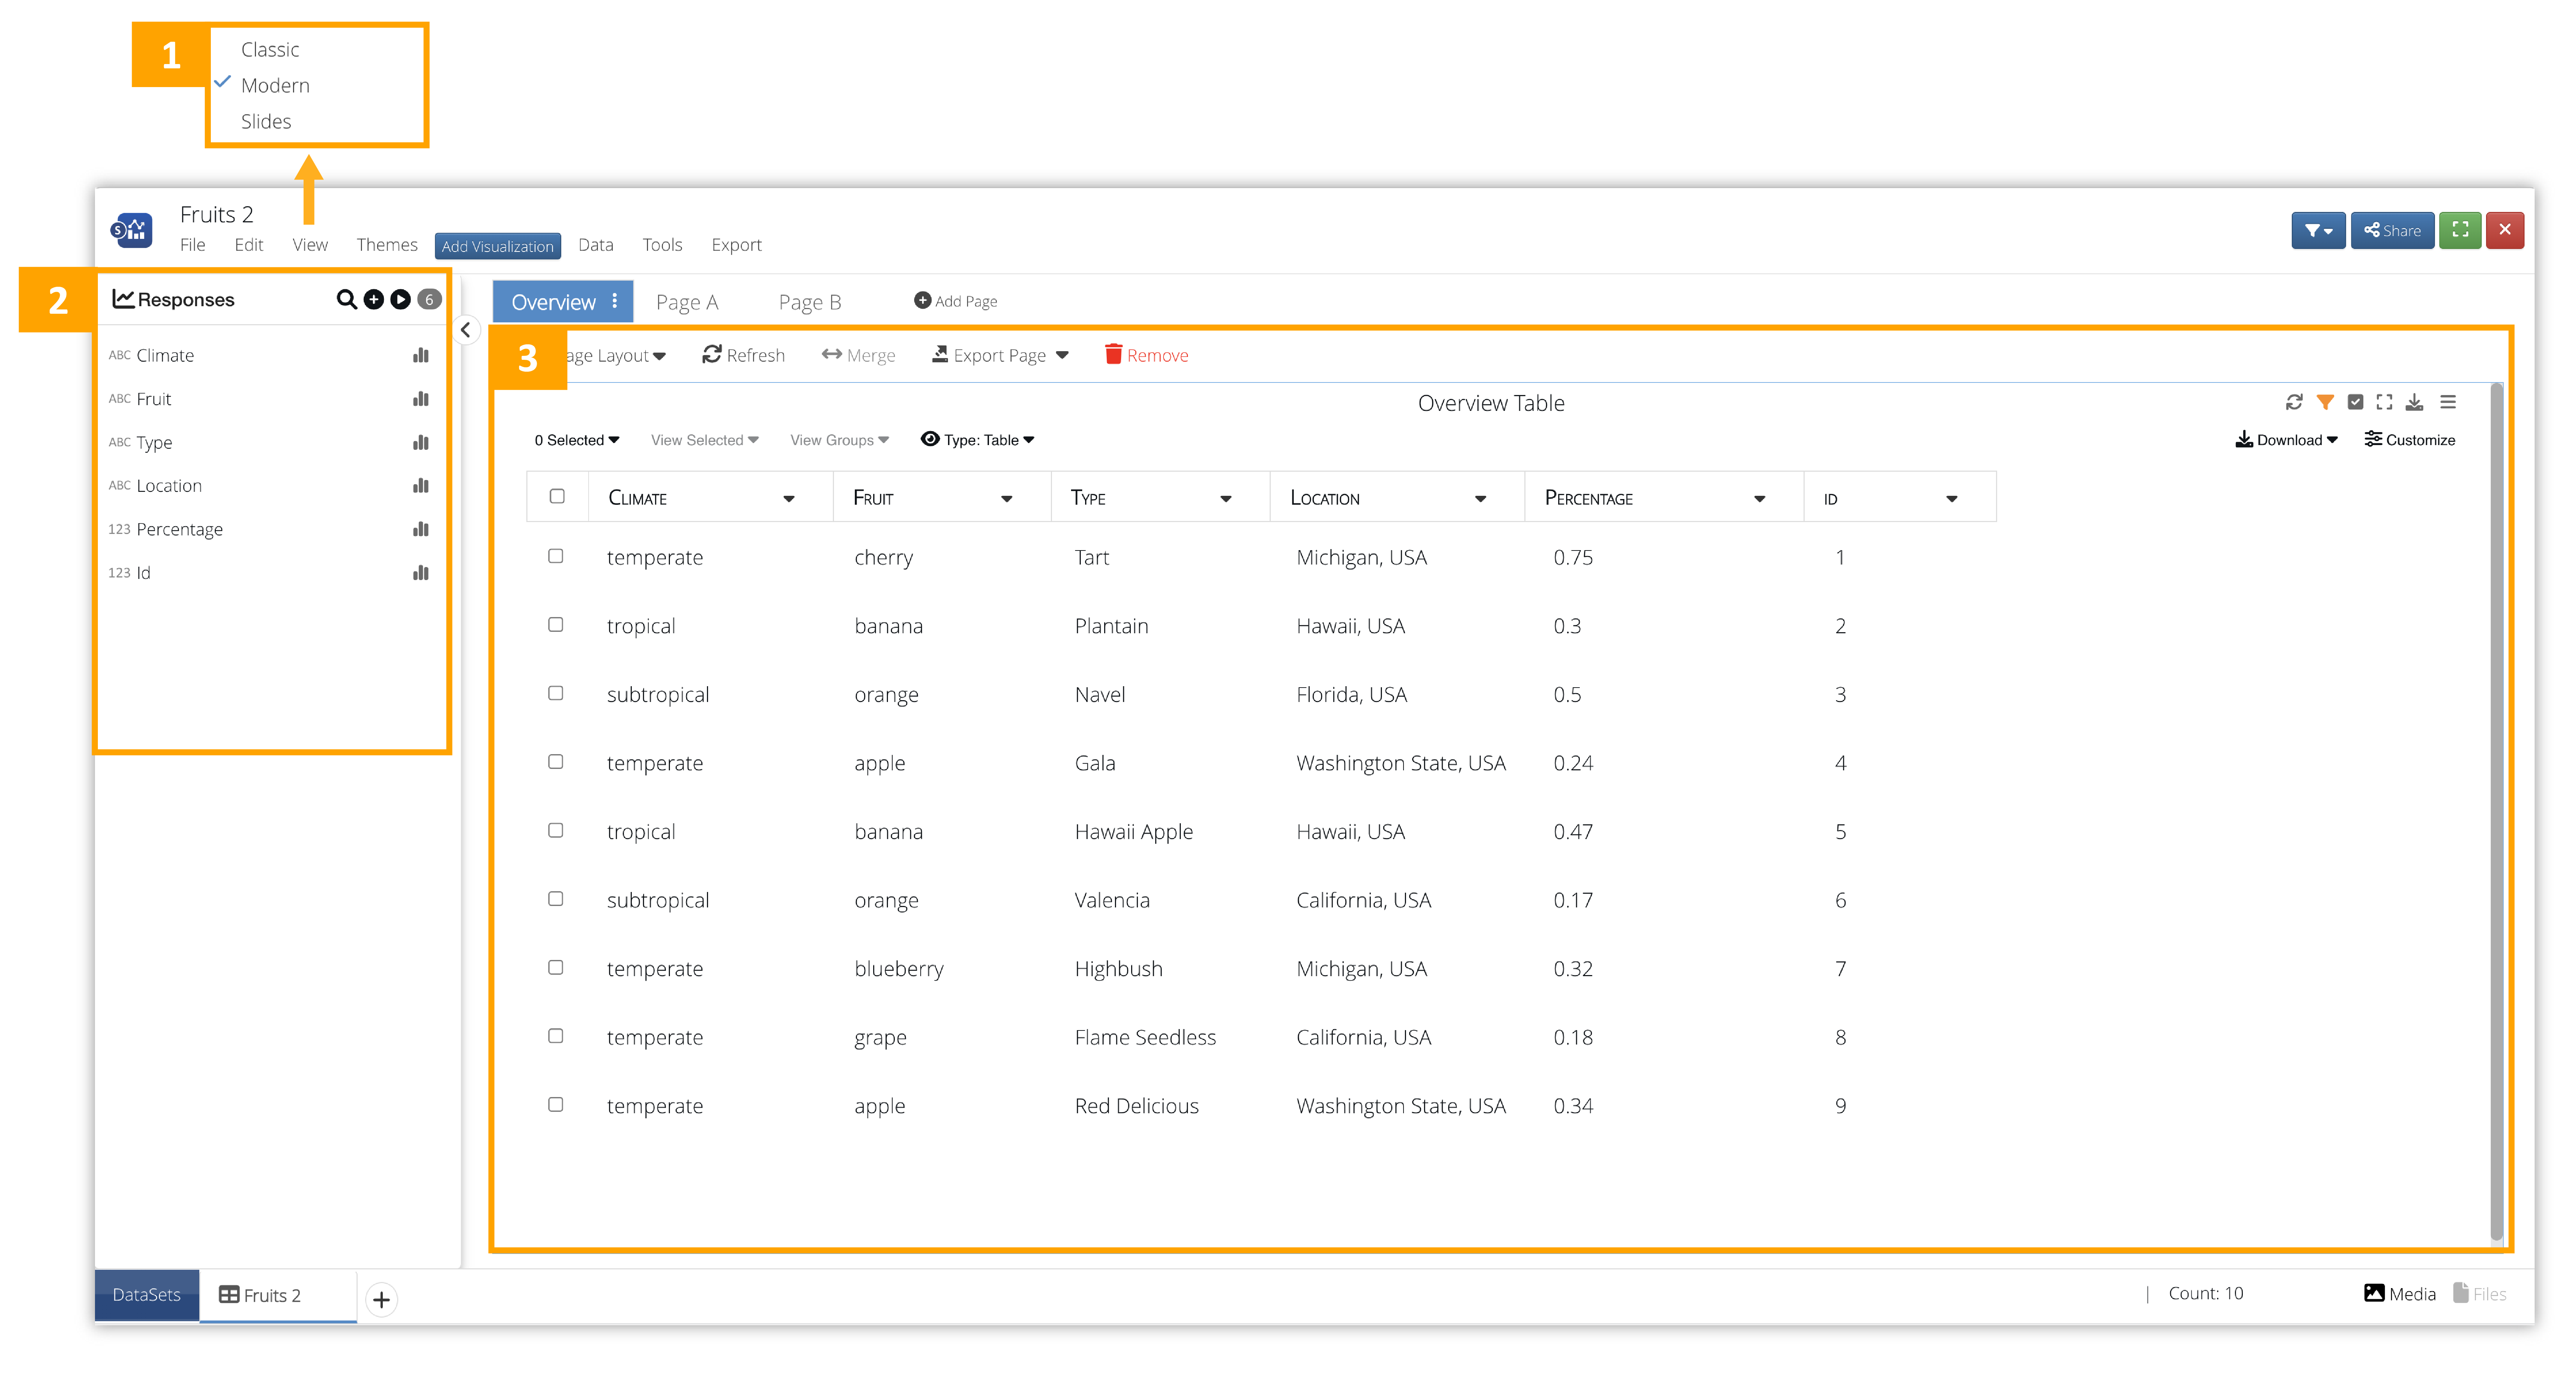Open the blue filter dropdown top right
This screenshot has height=1400, width=2576.
pyautogui.click(x=2318, y=230)
